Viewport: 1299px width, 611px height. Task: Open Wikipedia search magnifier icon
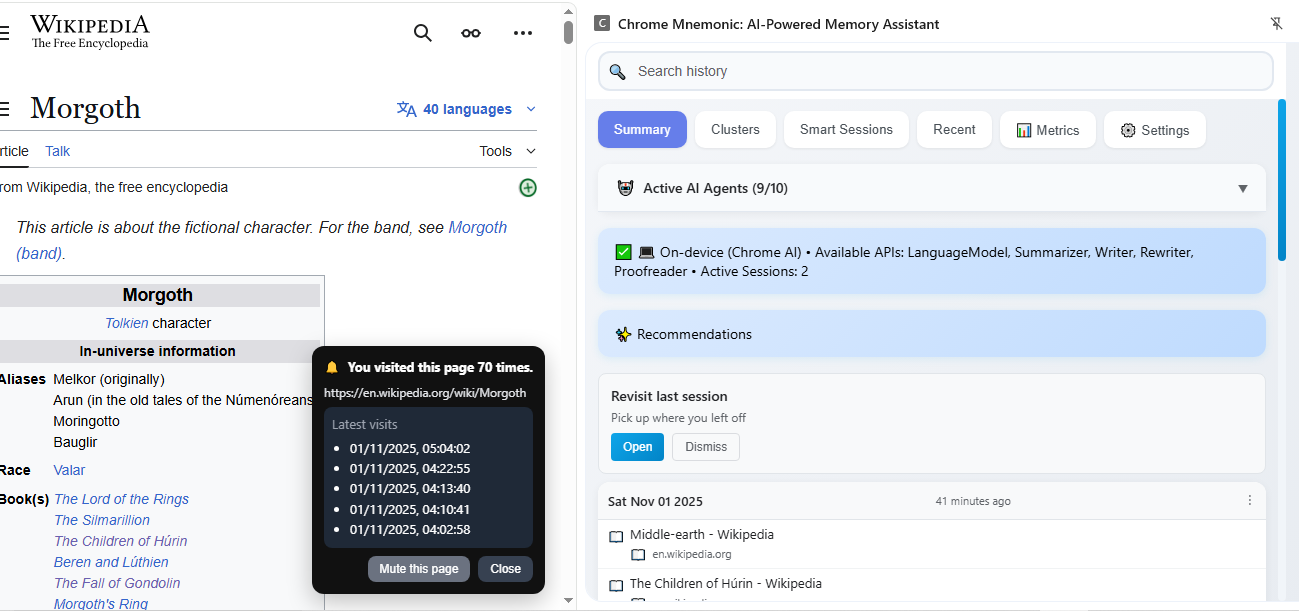[423, 33]
